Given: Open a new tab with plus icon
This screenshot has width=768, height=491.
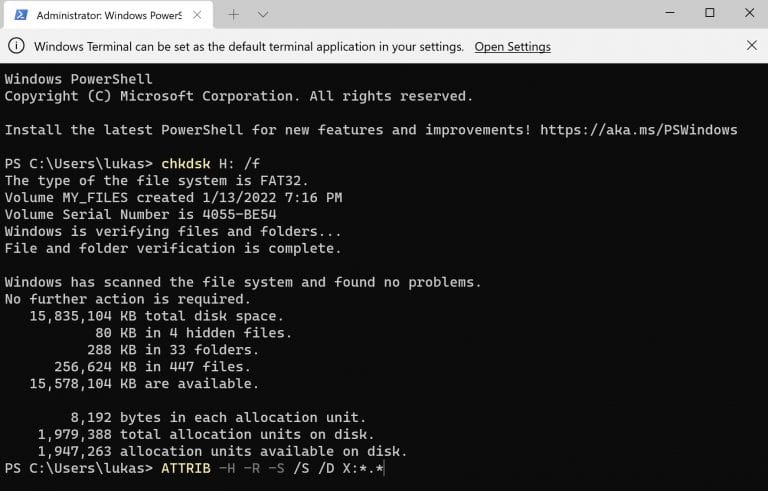Looking at the screenshot, I should 234,15.
